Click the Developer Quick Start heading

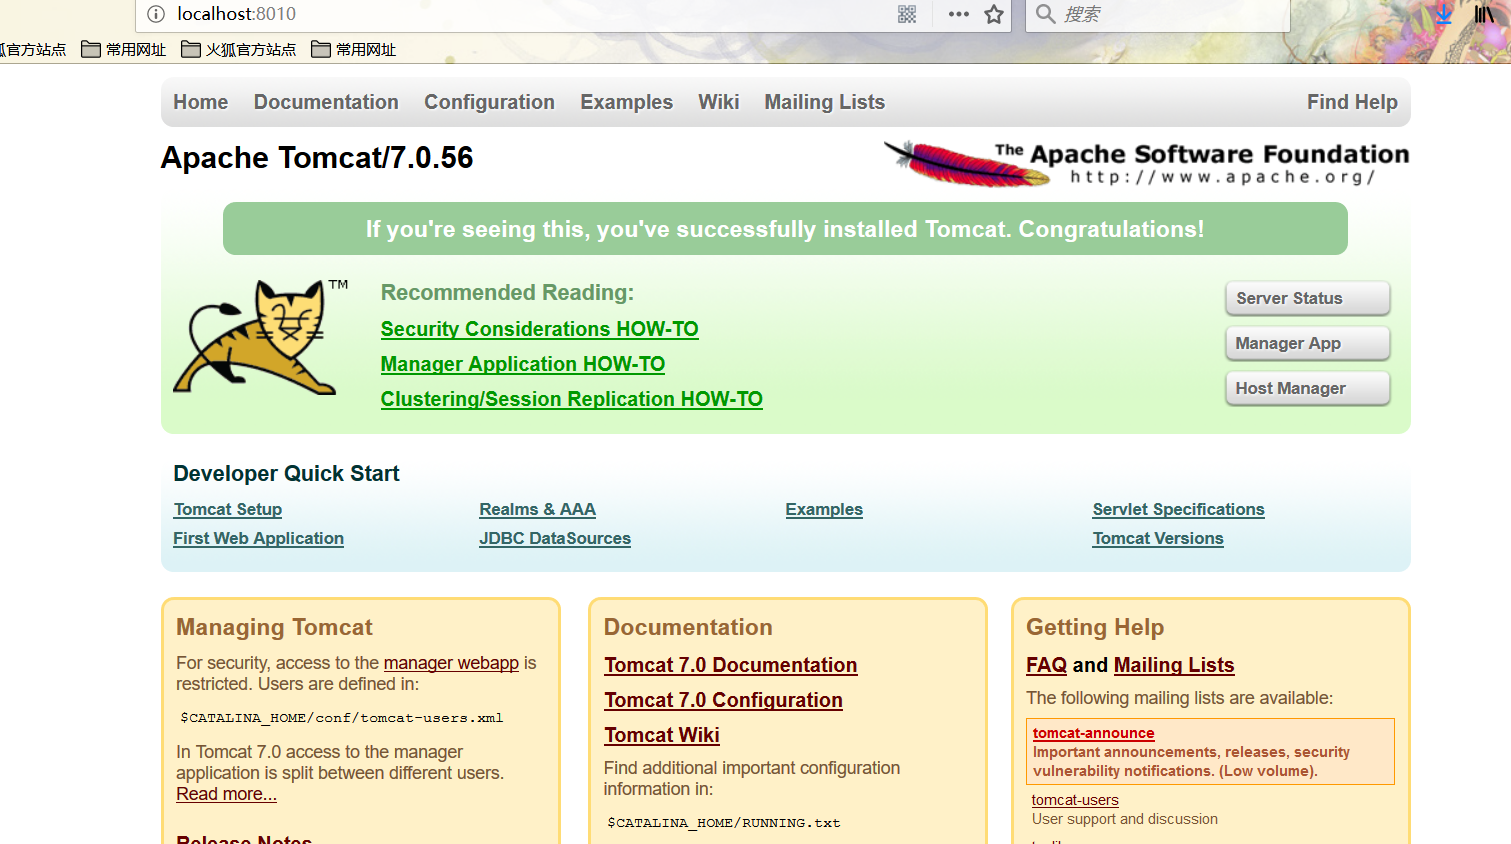pos(286,474)
